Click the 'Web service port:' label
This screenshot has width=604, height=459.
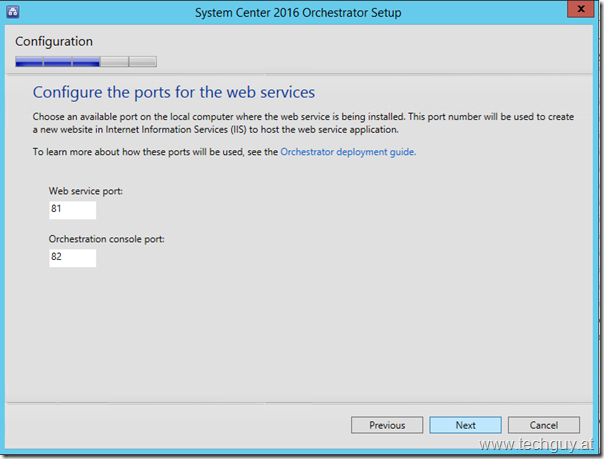click(x=86, y=191)
